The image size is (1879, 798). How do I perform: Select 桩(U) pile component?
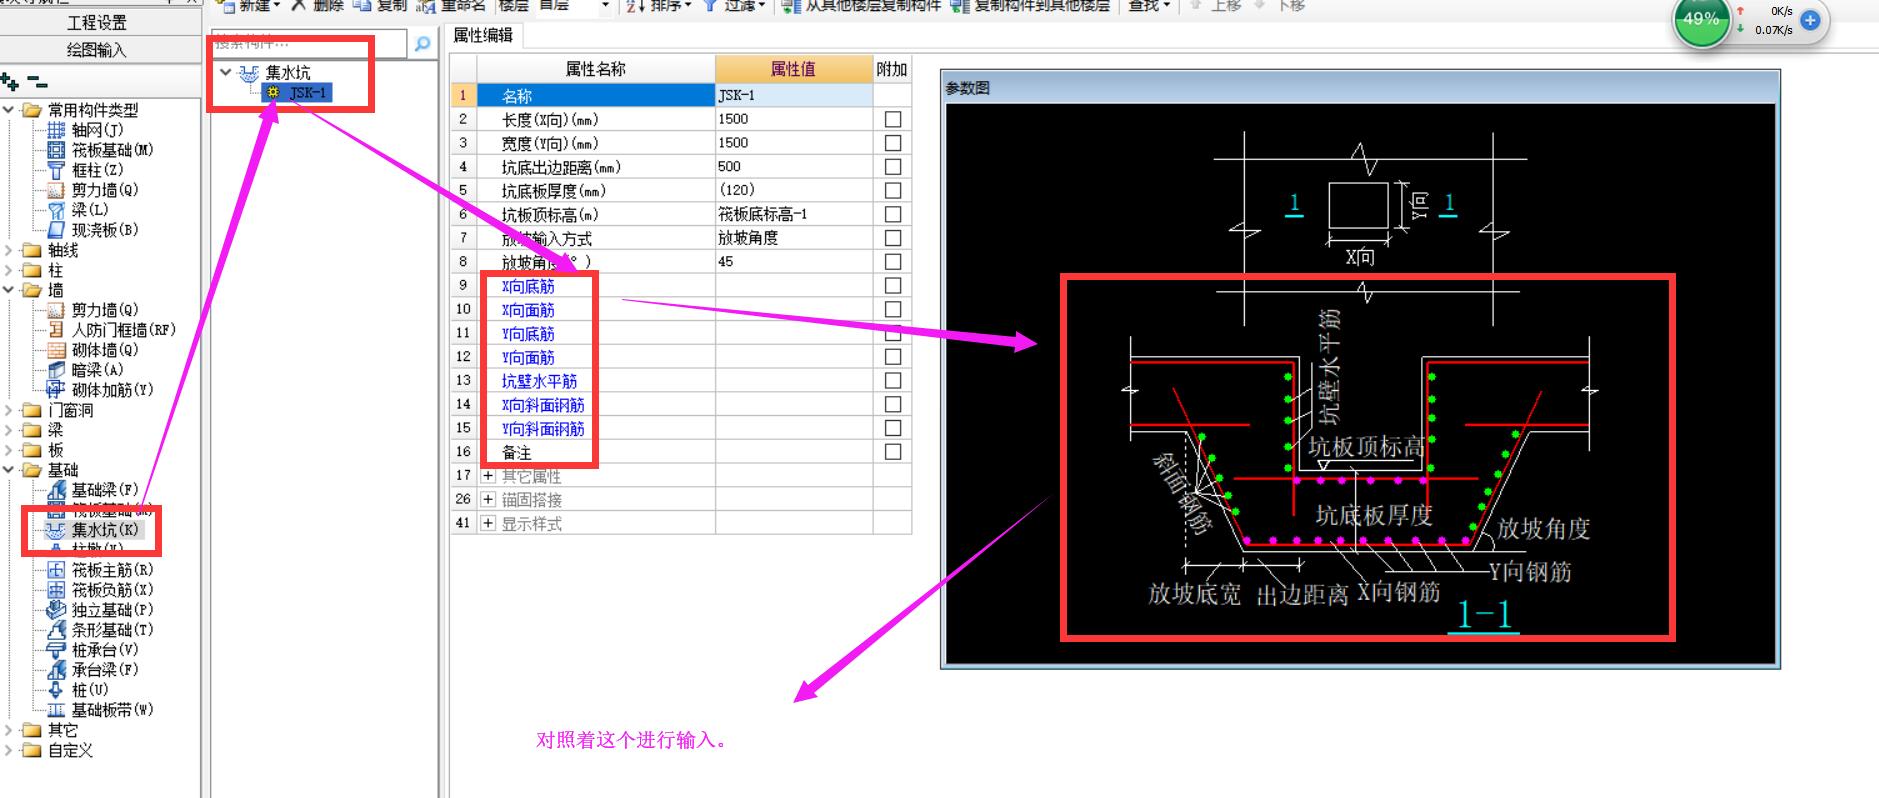pyautogui.click(x=89, y=690)
